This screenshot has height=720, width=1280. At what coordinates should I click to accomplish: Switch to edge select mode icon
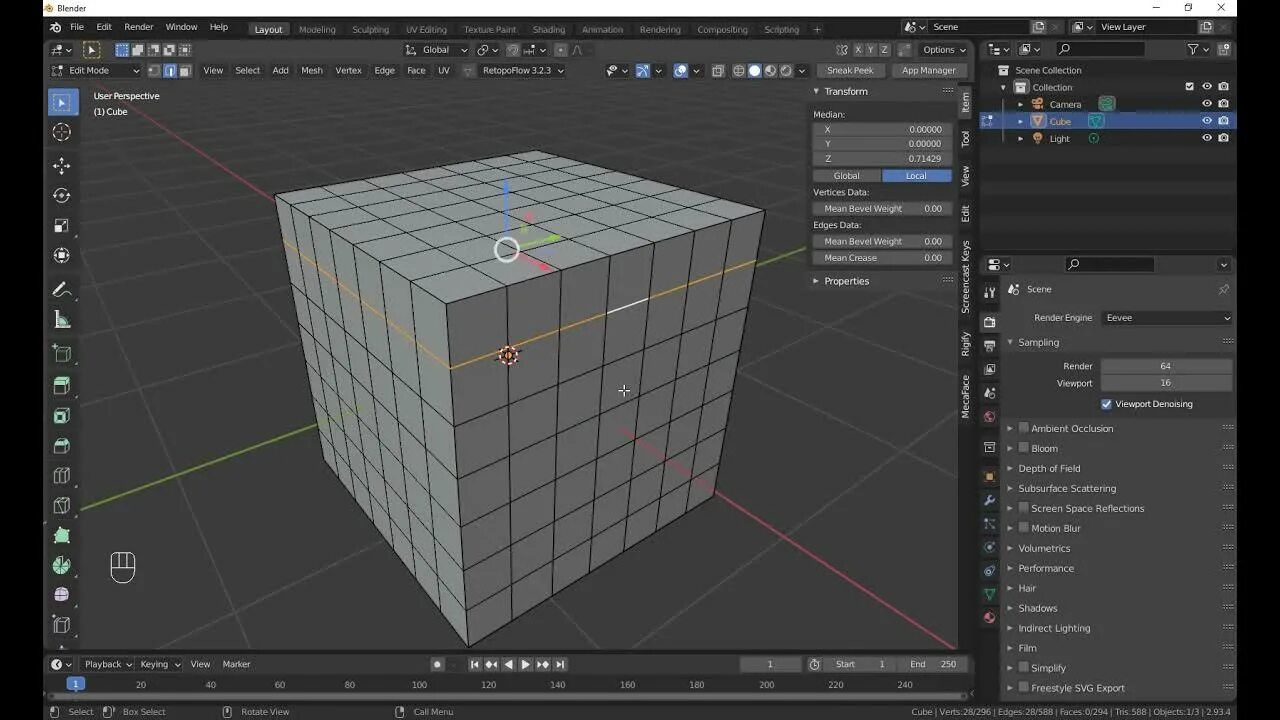(170, 70)
